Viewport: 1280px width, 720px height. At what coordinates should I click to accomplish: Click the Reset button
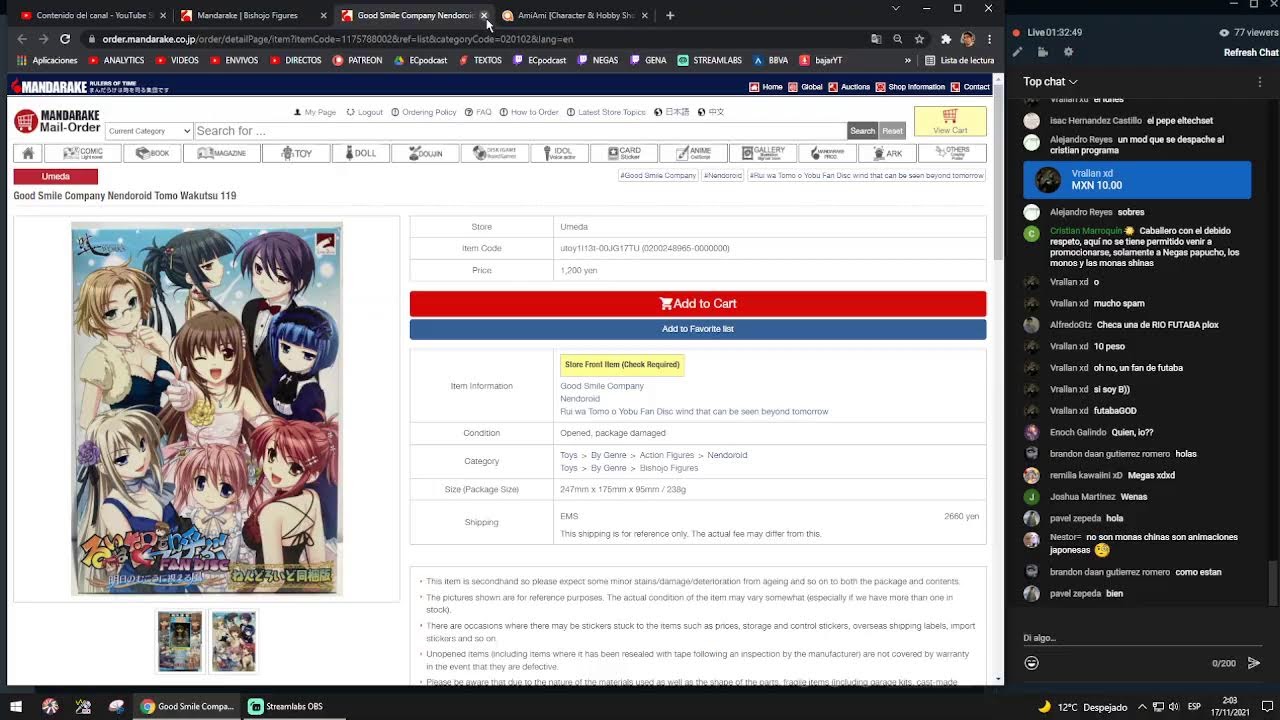[x=892, y=131]
